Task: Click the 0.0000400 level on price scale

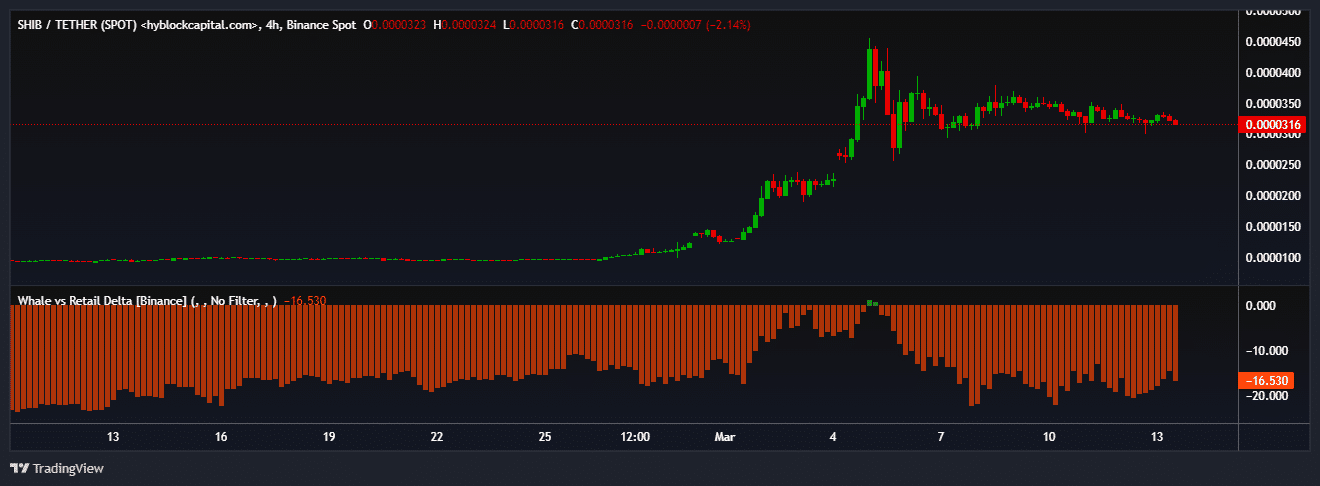Action: (1273, 73)
